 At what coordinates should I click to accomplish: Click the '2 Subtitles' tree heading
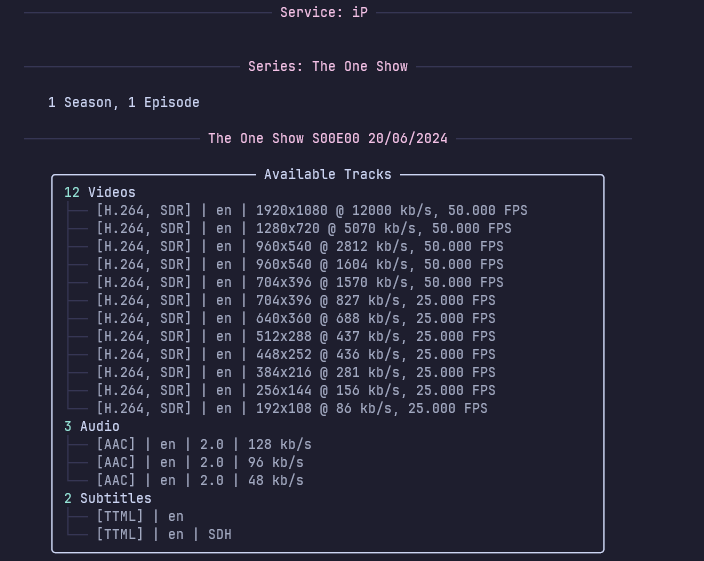(108, 498)
